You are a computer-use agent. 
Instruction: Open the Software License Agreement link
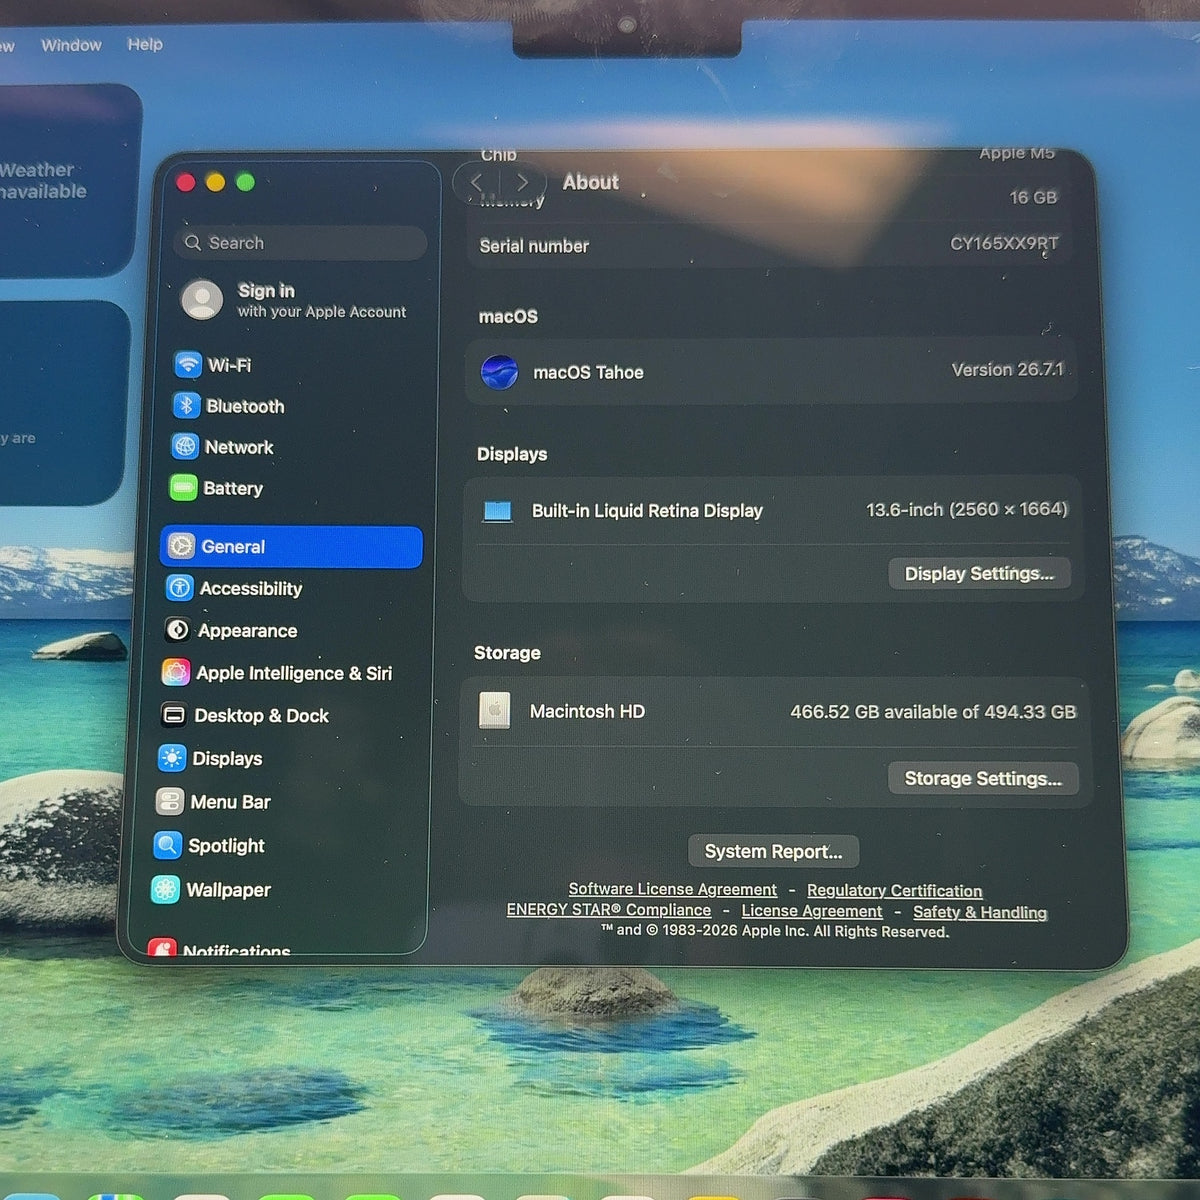tap(672, 889)
